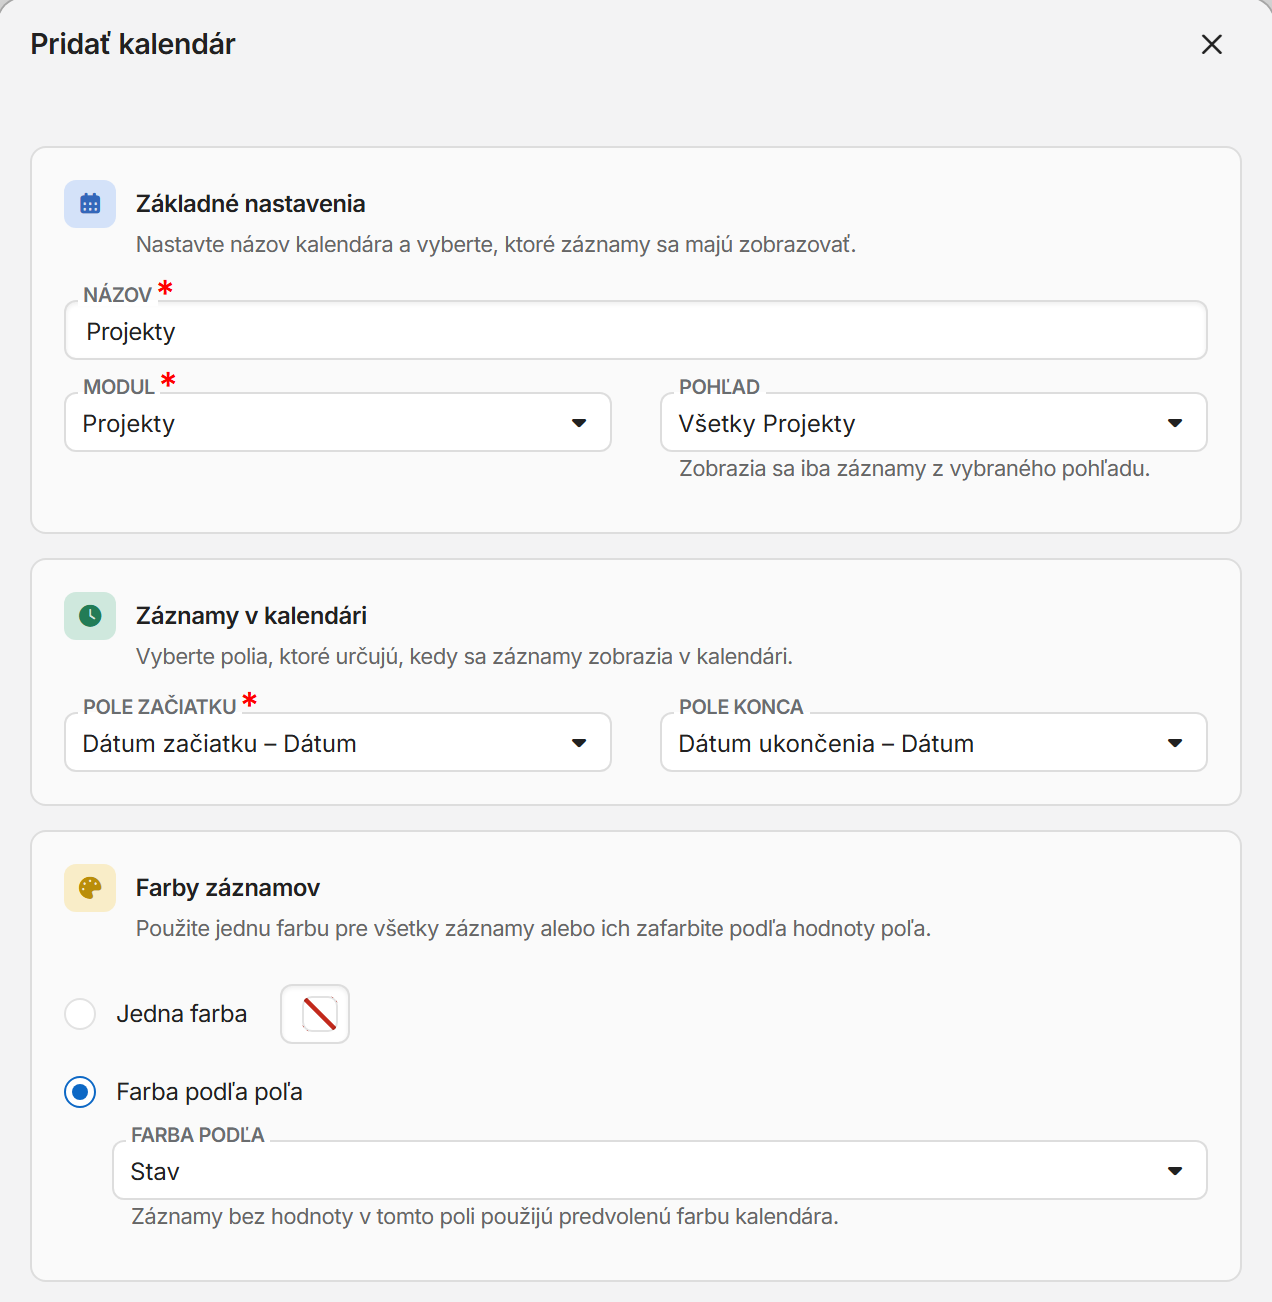The image size is (1272, 1302).
Task: Open the Pole konca Dátum ukončenia dropdown
Action: tap(934, 742)
